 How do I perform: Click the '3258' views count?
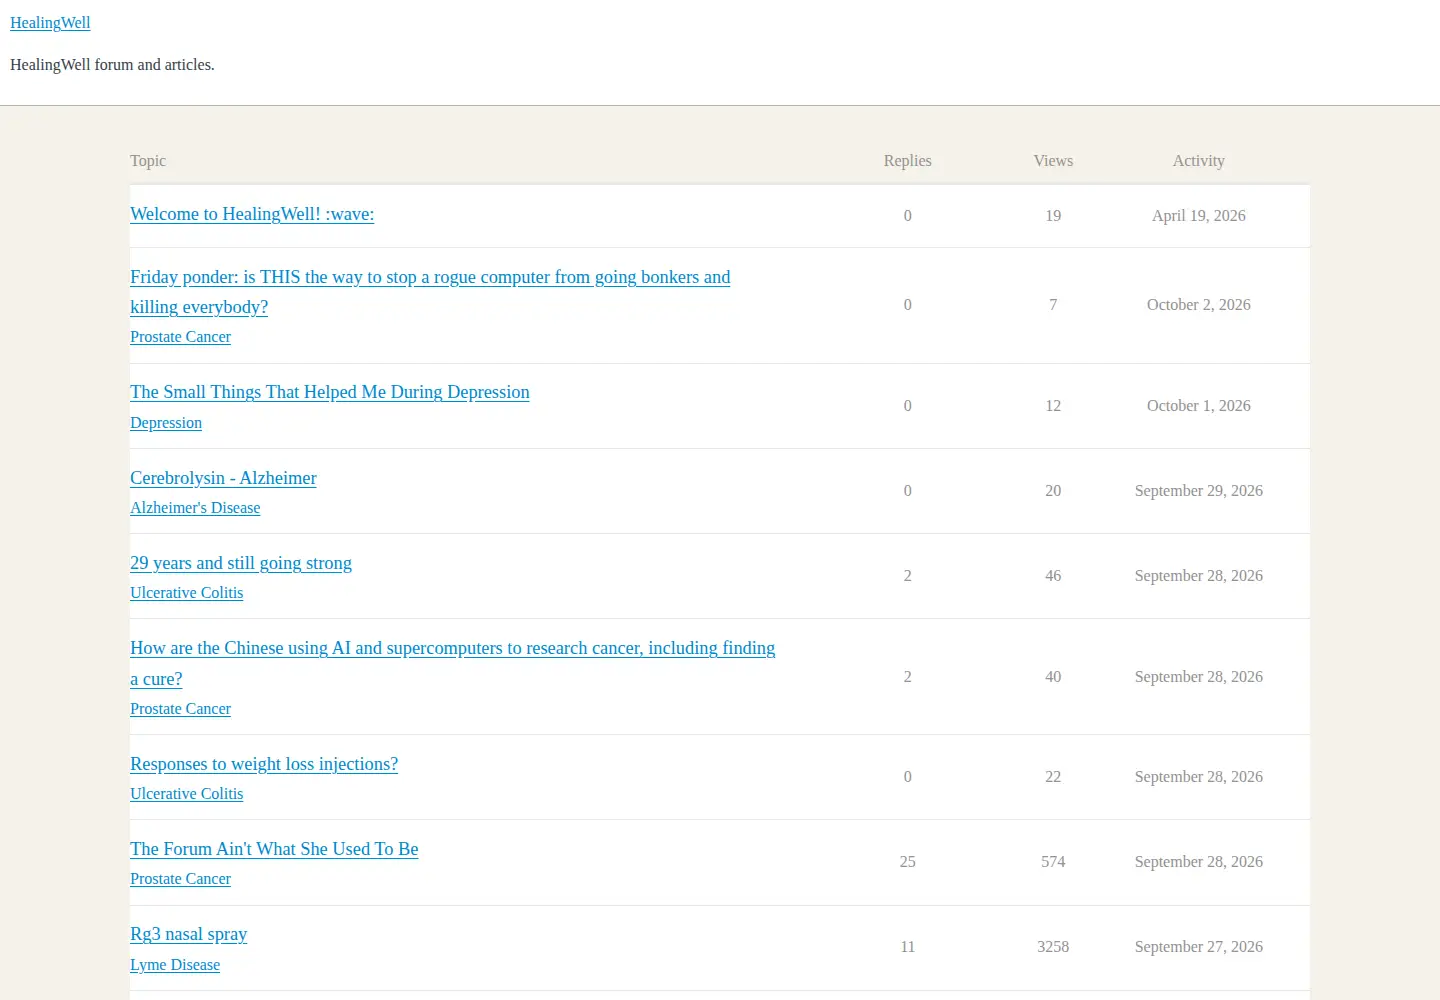point(1053,947)
